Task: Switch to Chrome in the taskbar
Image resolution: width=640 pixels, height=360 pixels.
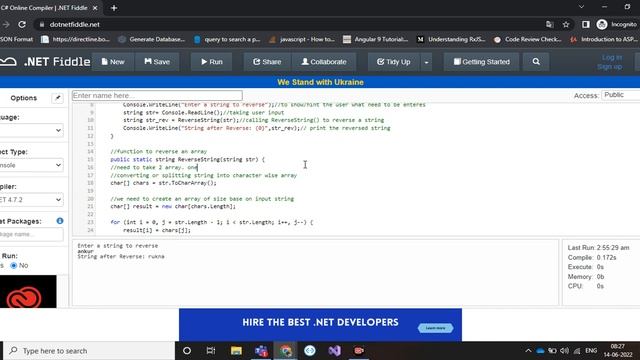Action: [x=285, y=351]
